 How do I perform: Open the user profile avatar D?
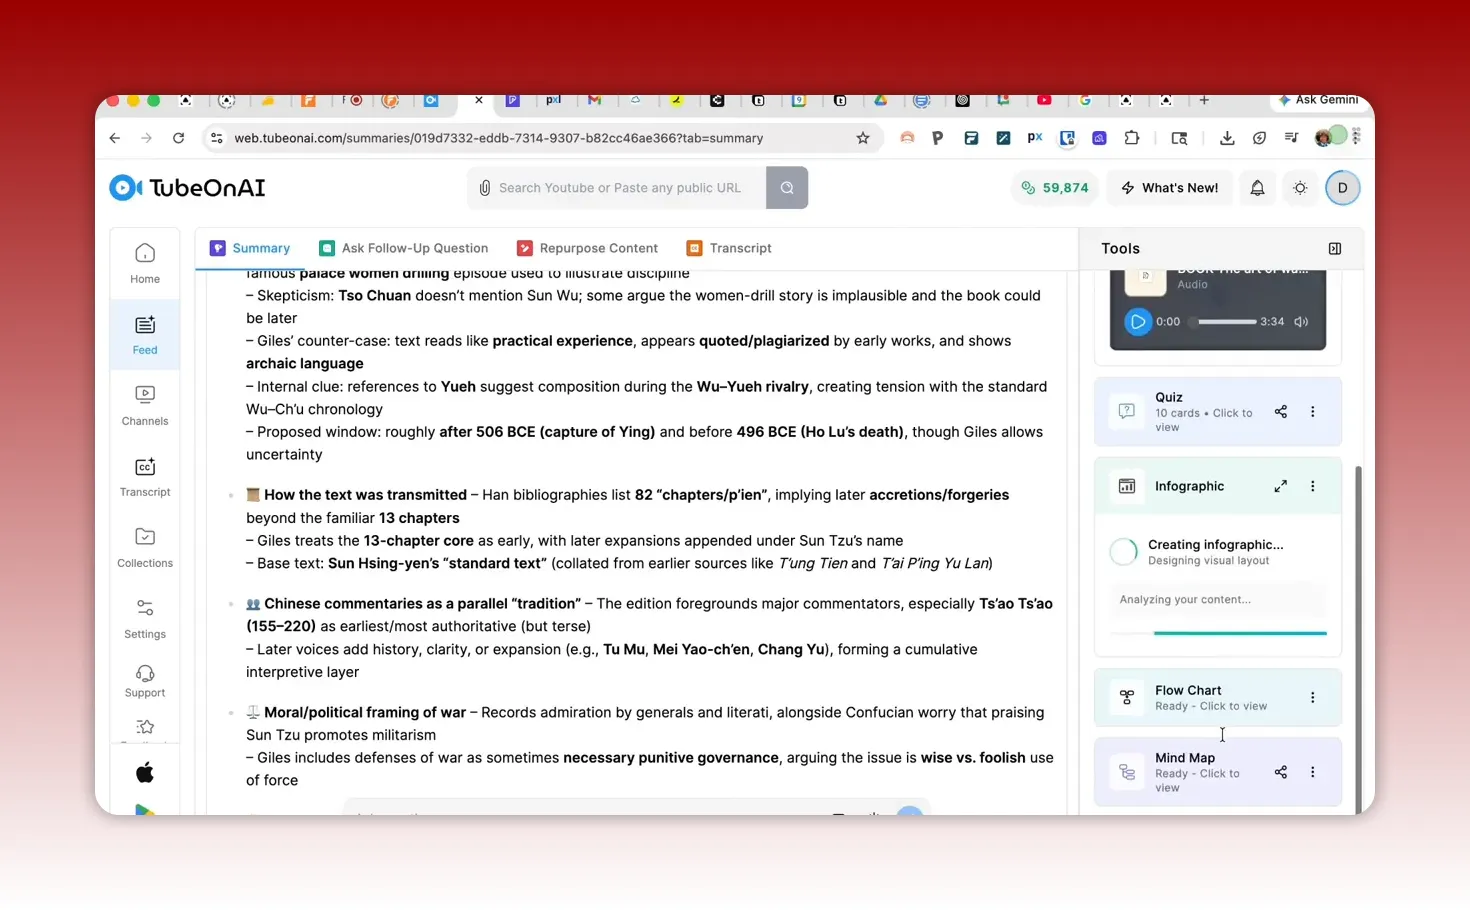pyautogui.click(x=1342, y=188)
